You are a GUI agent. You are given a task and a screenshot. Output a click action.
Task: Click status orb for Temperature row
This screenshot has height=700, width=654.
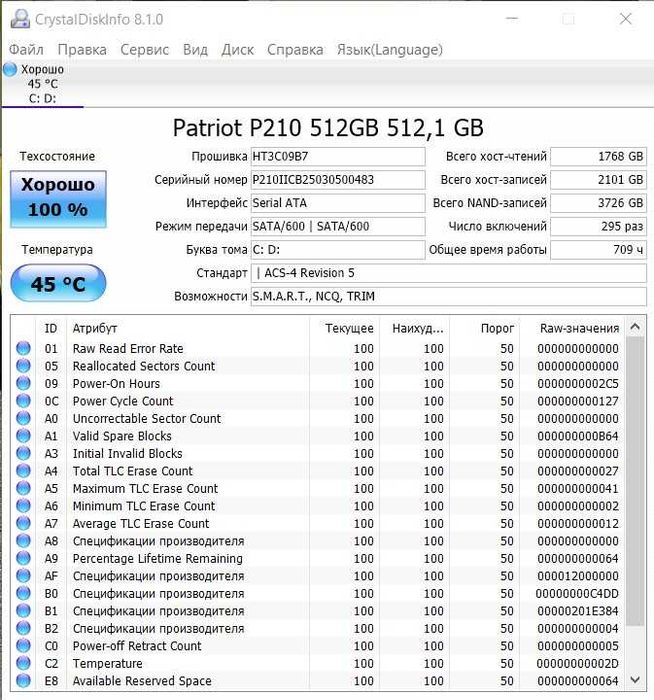click(x=23, y=663)
